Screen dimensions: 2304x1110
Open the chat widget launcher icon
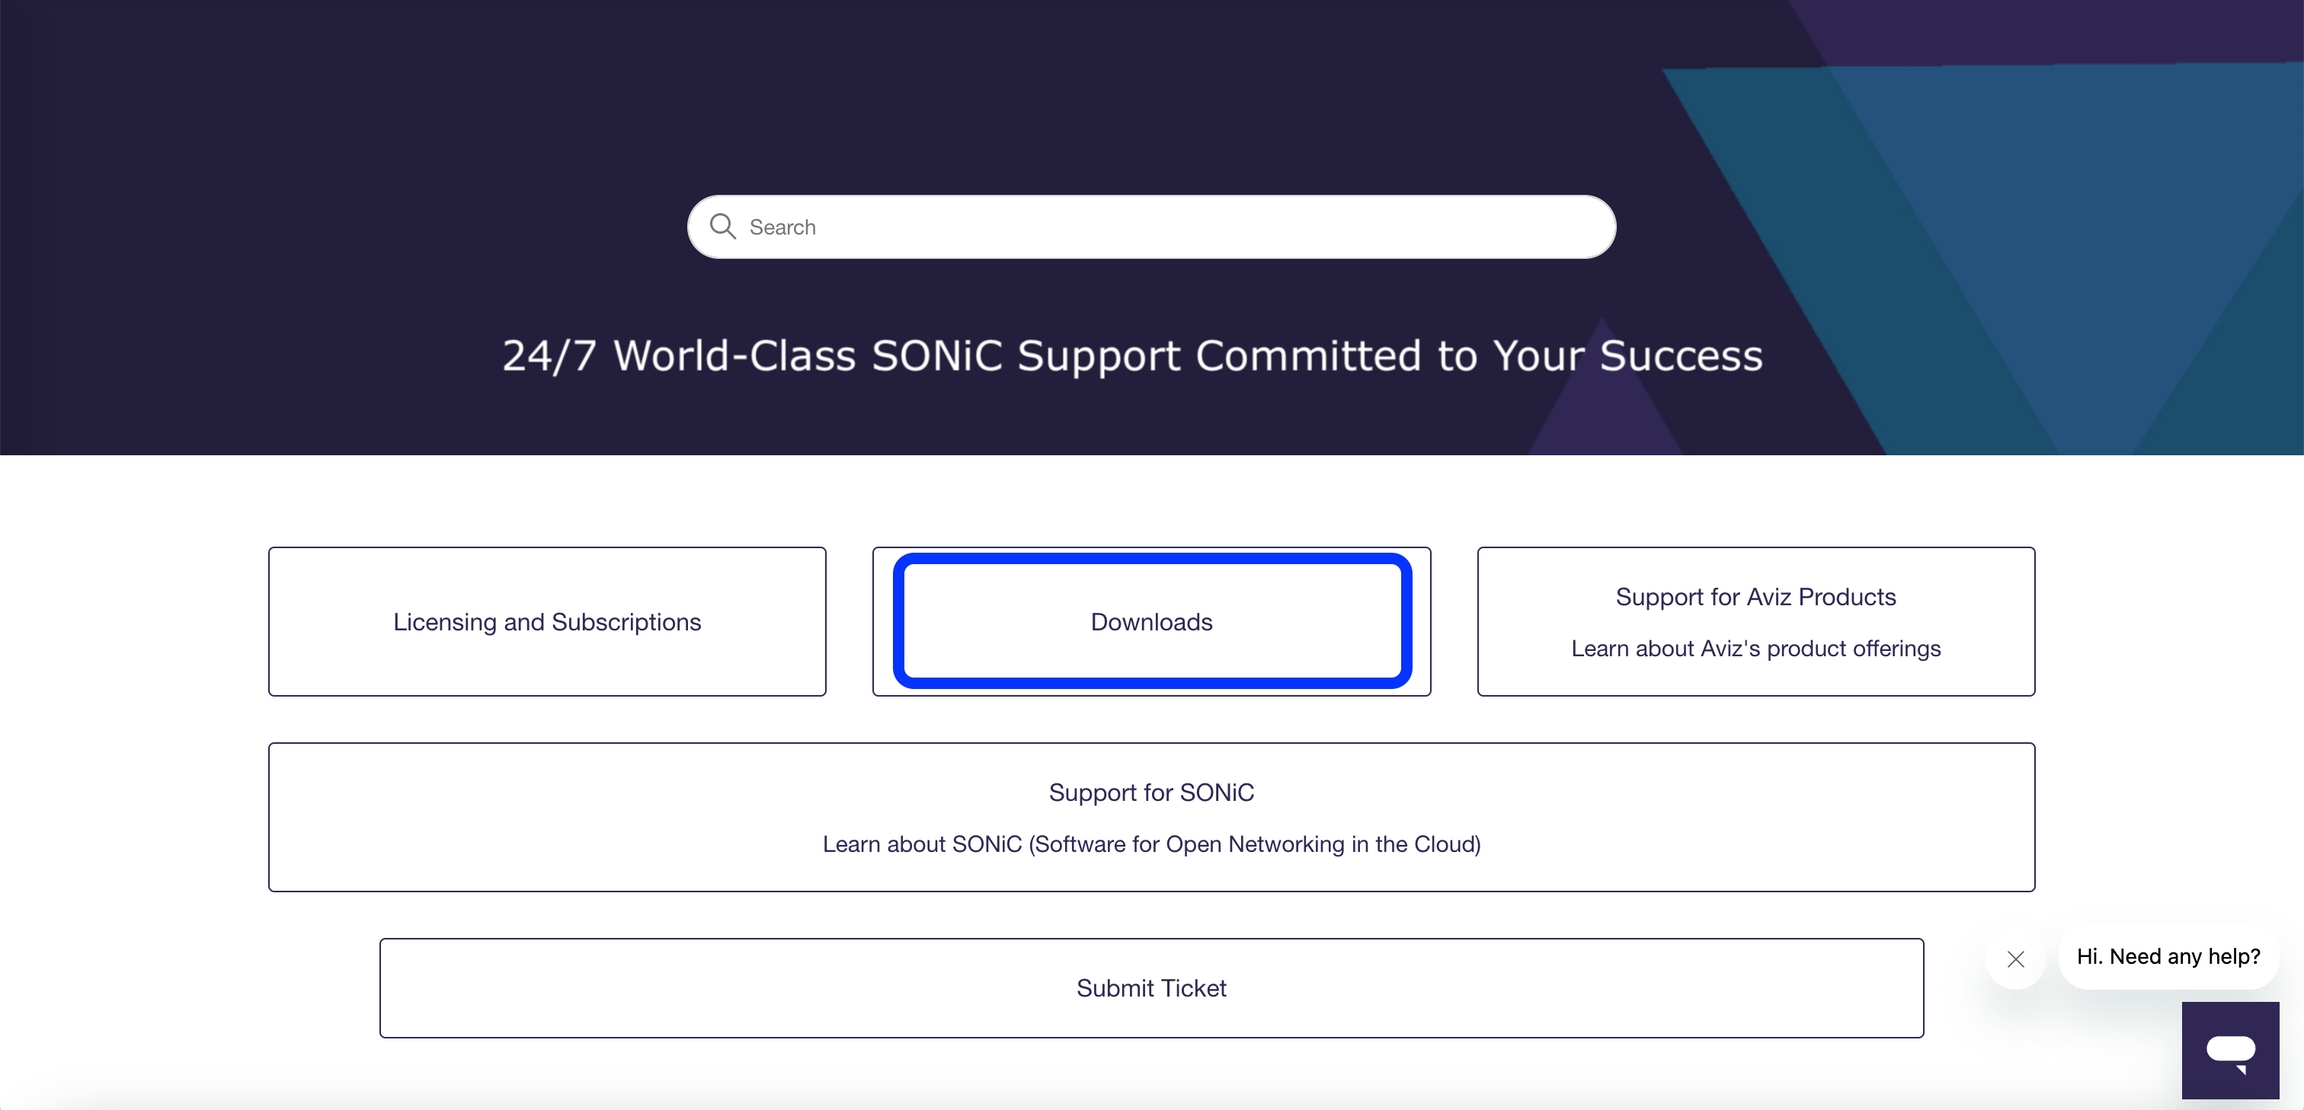[x=2230, y=1050]
